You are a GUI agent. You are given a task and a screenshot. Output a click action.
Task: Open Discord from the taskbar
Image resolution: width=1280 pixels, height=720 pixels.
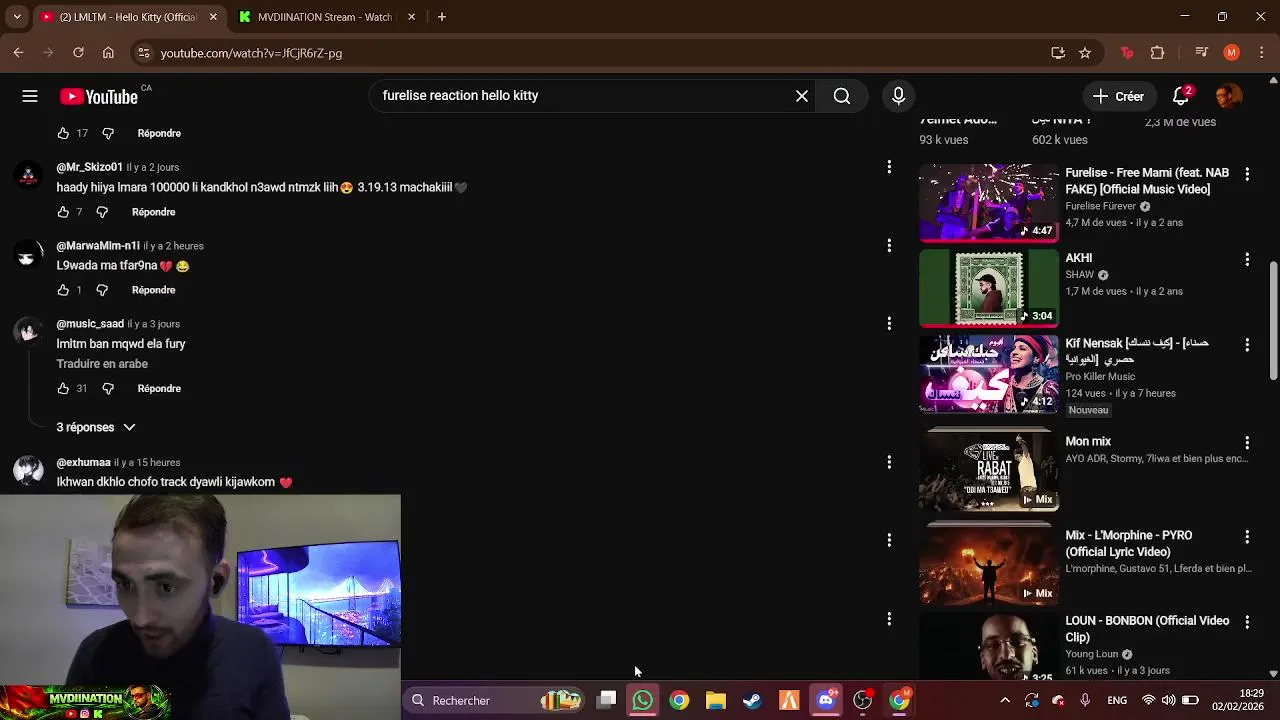click(826, 700)
